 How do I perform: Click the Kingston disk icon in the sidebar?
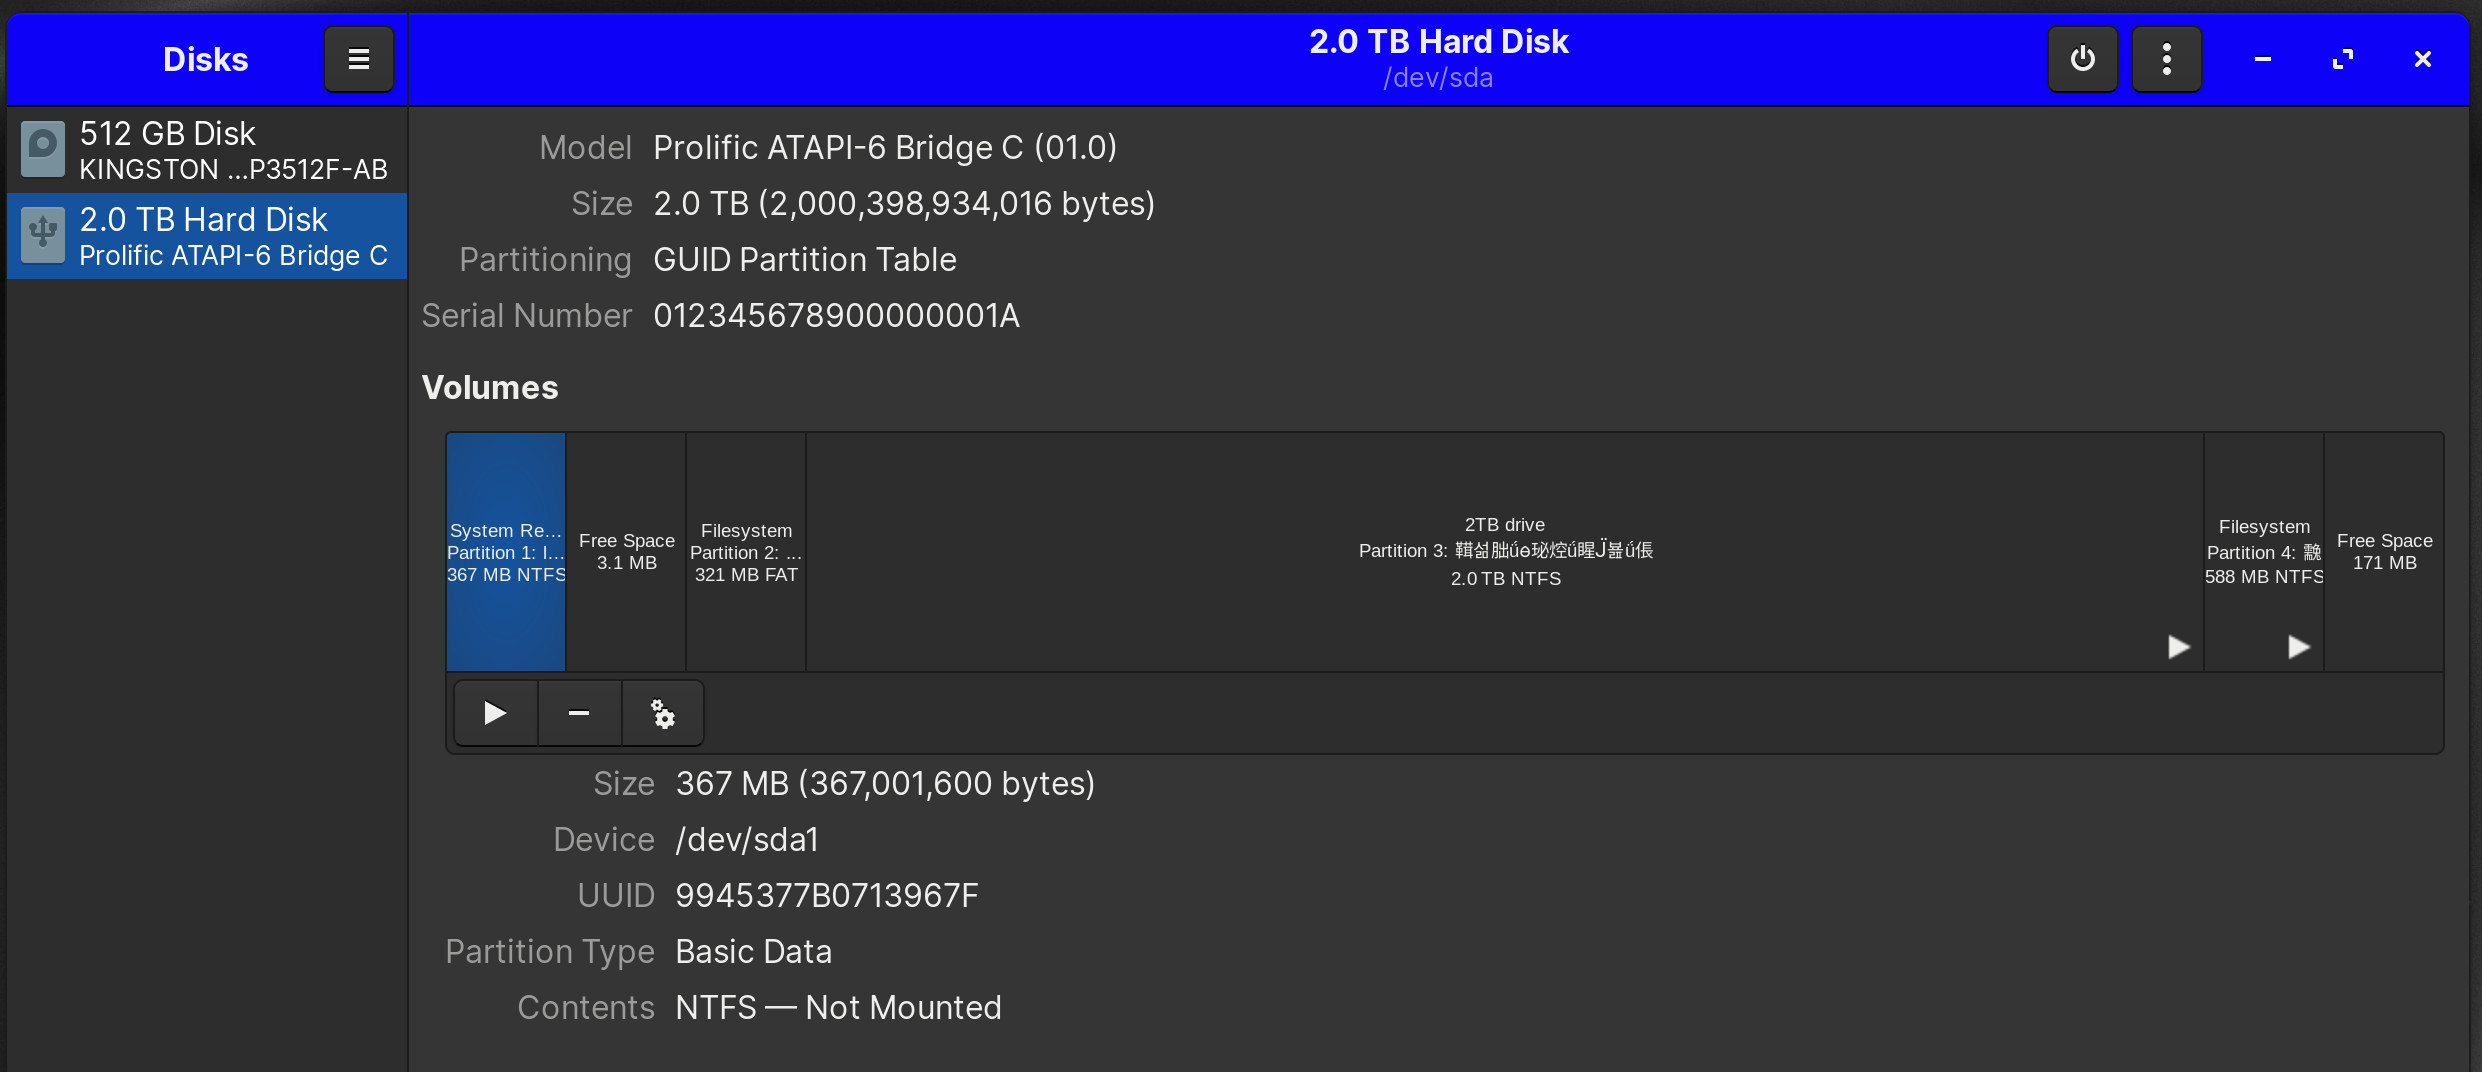pos(41,148)
